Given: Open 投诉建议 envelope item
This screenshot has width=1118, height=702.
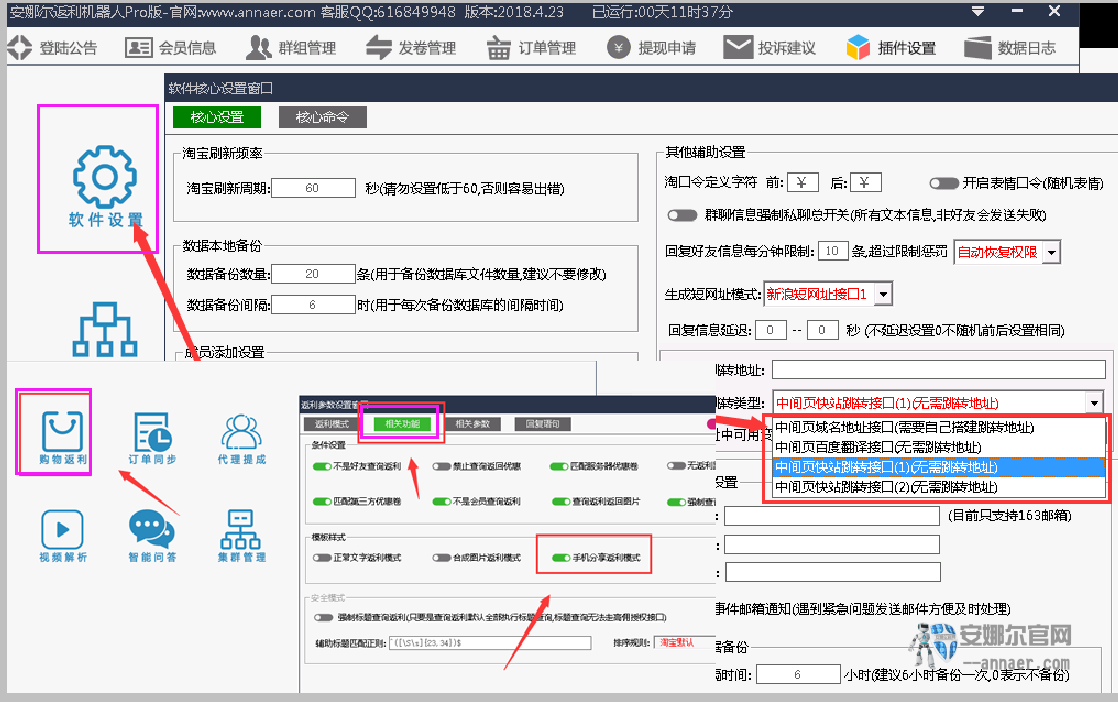Looking at the screenshot, I should [770, 48].
